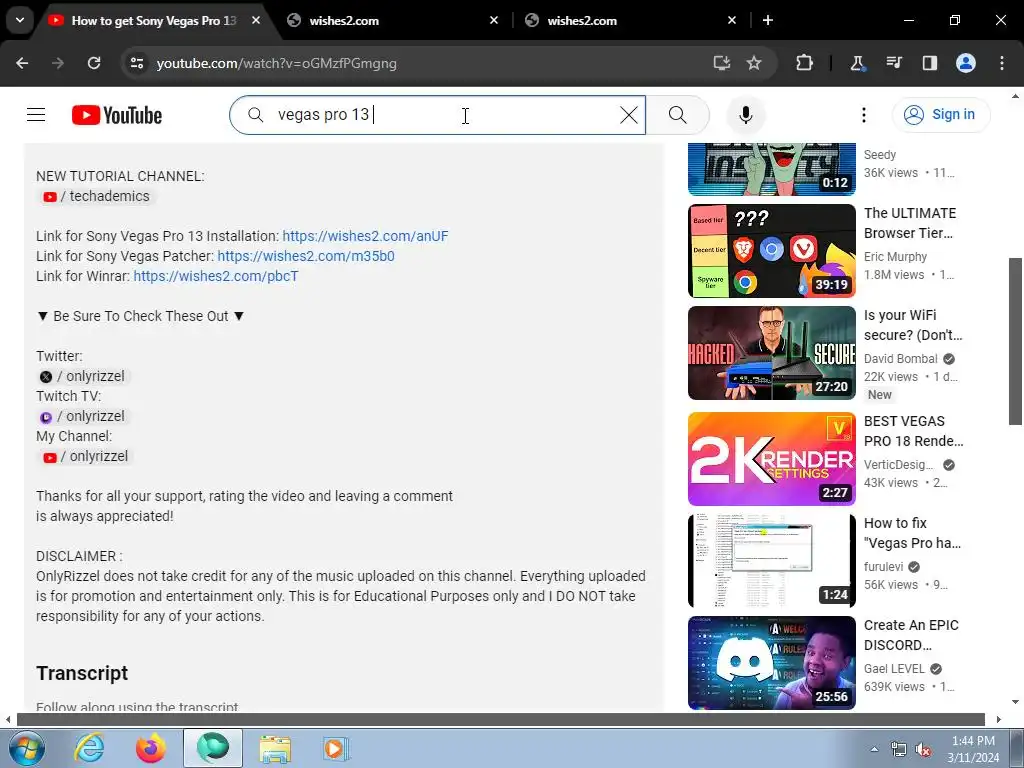This screenshot has height=768, width=1024.
Task: Close the second wishes2.com tab
Action: (x=731, y=21)
